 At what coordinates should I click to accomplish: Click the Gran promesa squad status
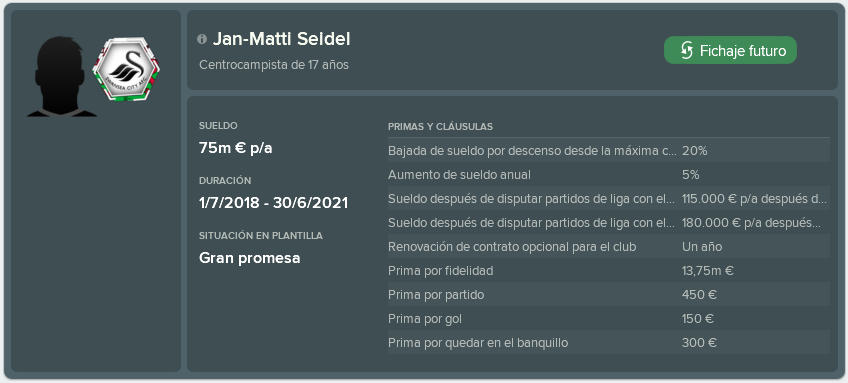coord(249,258)
